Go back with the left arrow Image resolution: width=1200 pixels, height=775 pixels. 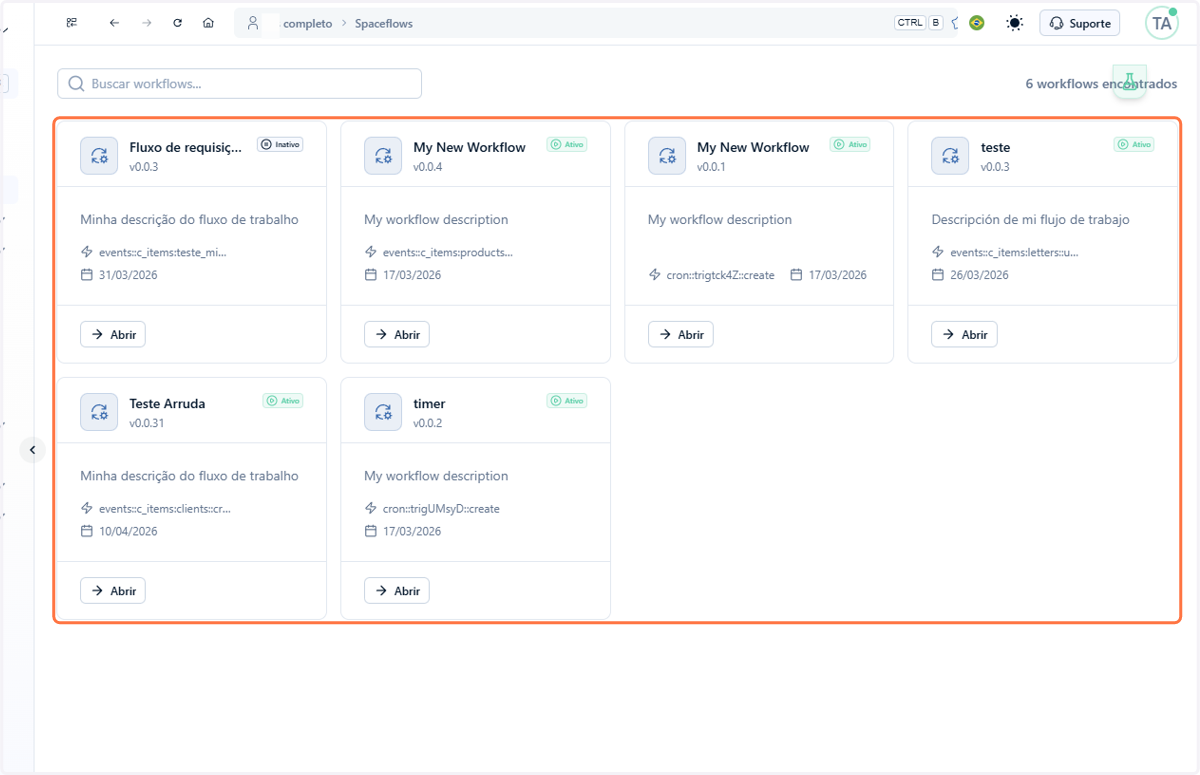pyautogui.click(x=114, y=22)
